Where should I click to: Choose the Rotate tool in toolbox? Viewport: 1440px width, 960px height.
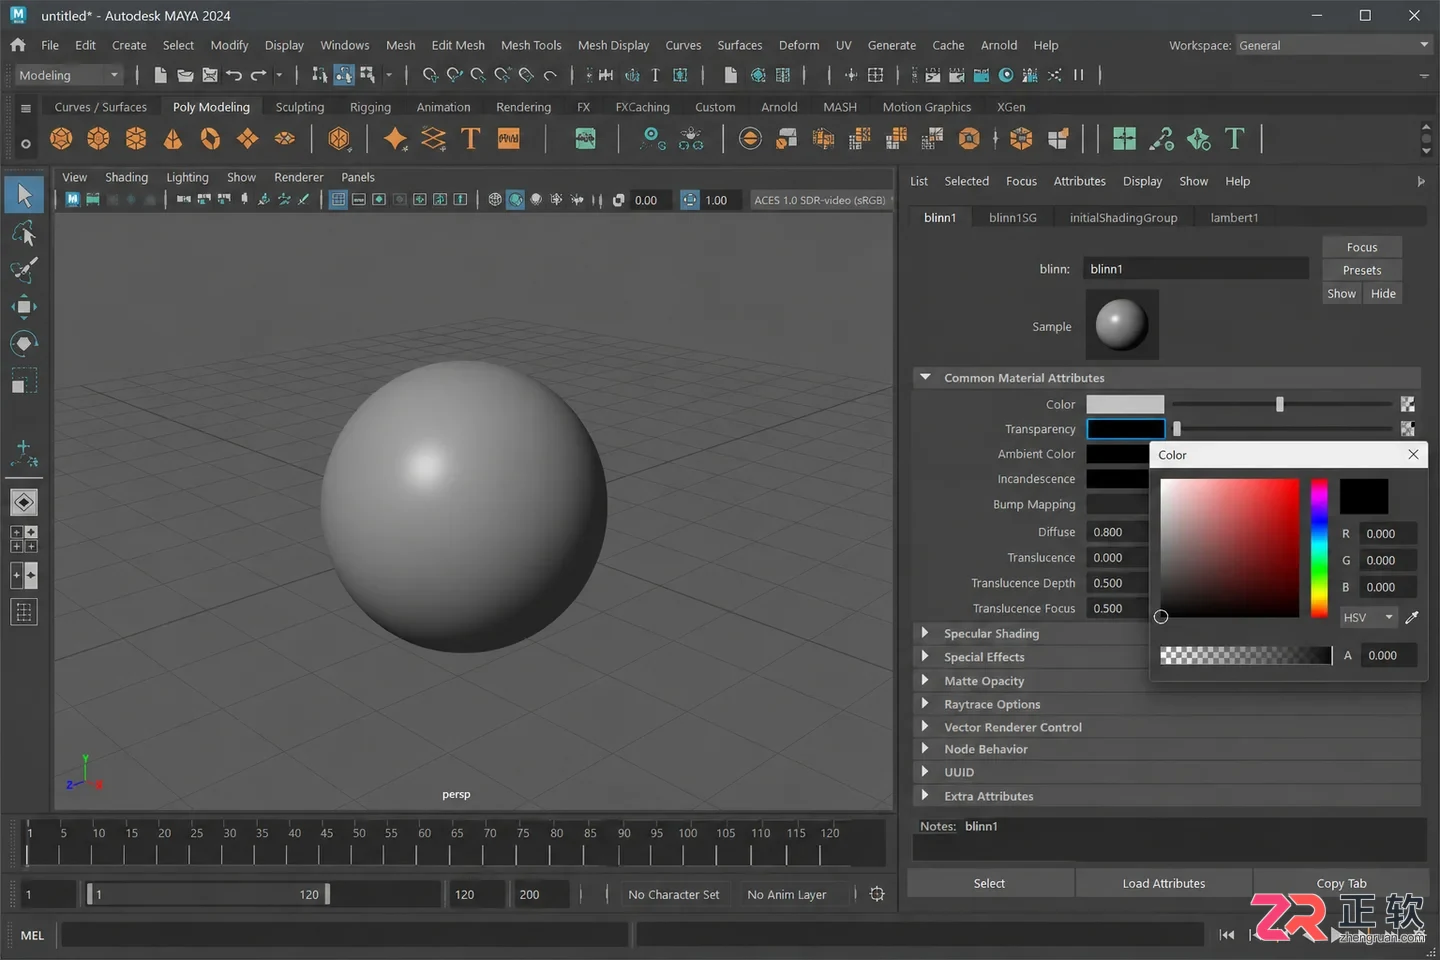[24, 344]
